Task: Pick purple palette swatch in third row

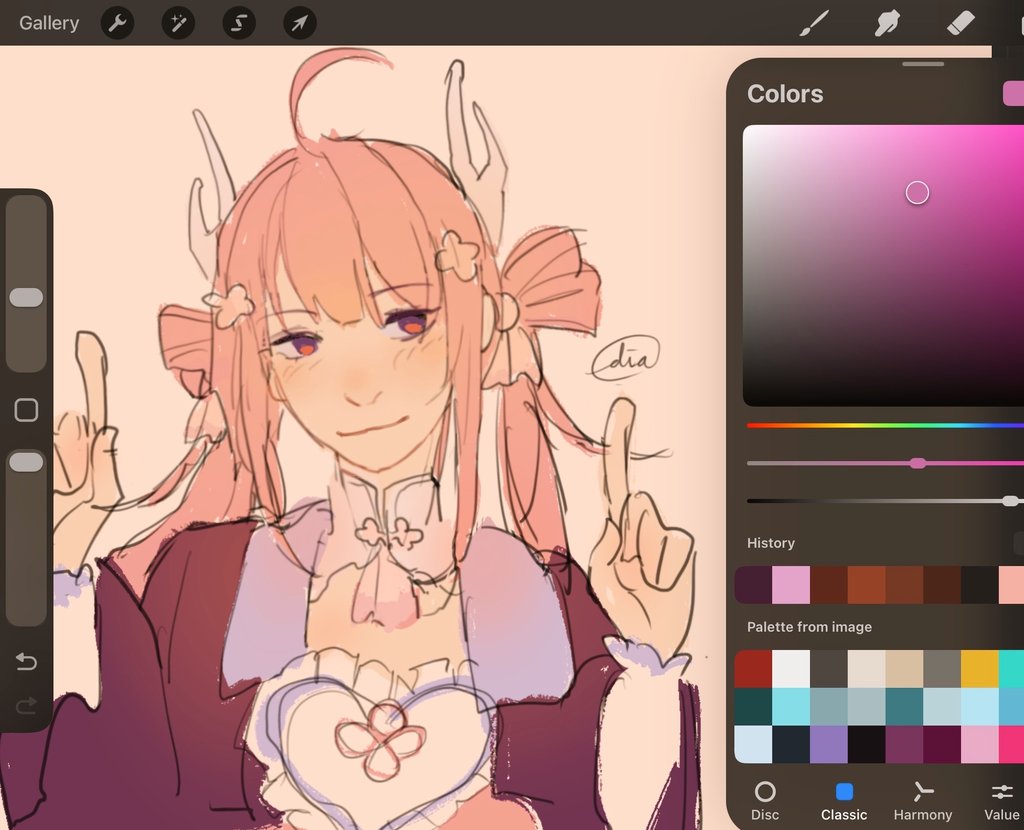Action: coord(829,744)
